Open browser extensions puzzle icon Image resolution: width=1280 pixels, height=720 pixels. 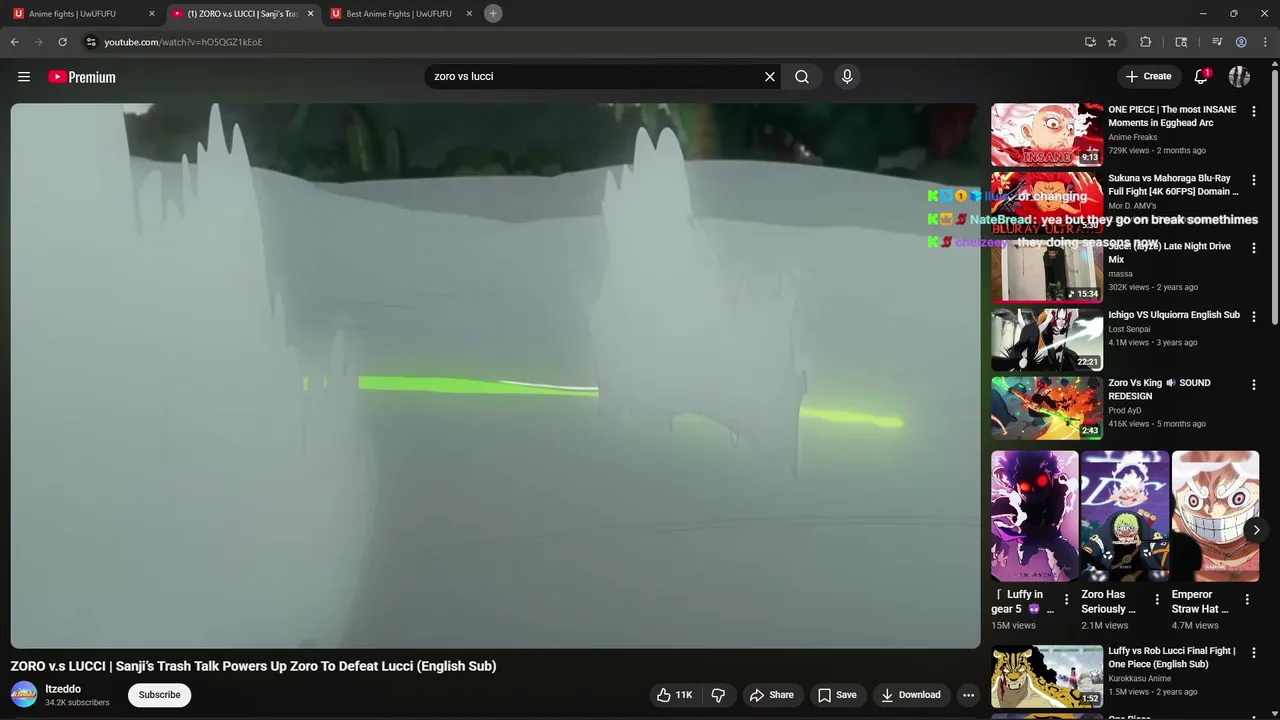(x=1146, y=42)
